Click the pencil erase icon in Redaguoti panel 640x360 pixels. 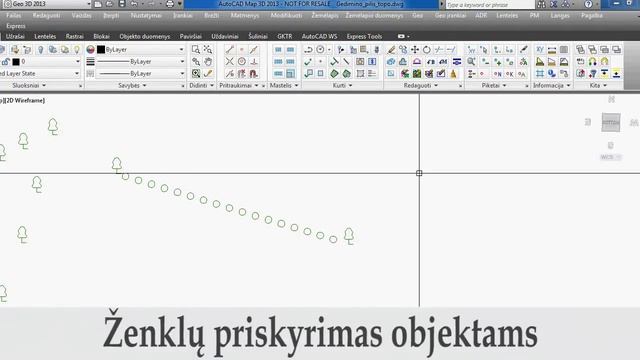[x=391, y=49]
